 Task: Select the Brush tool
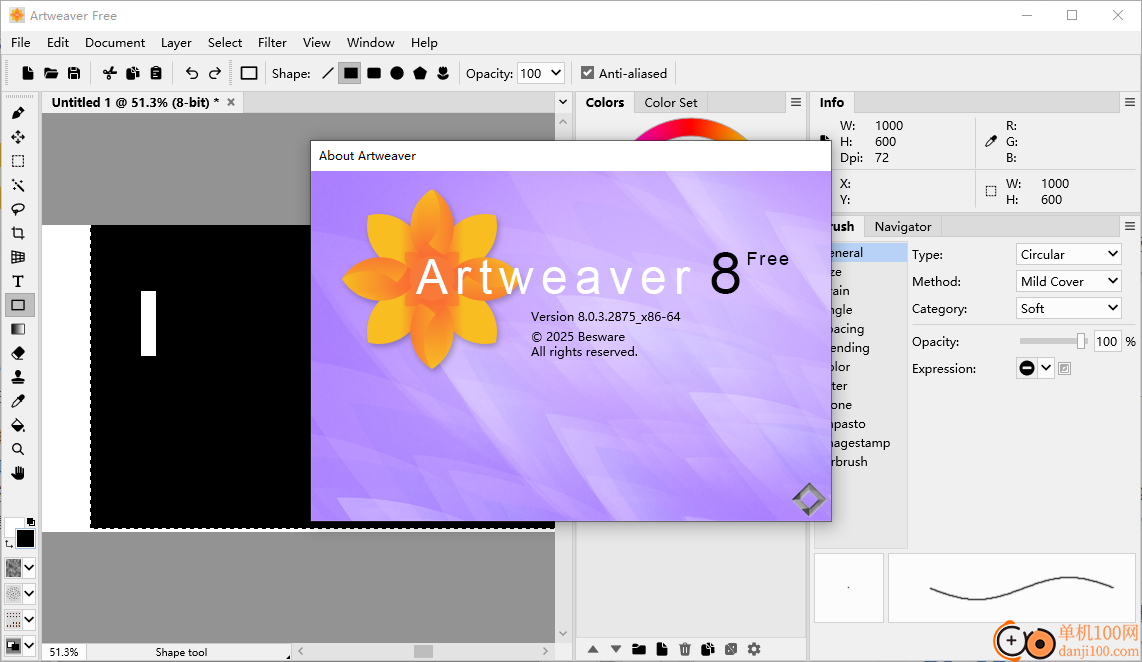(18, 113)
